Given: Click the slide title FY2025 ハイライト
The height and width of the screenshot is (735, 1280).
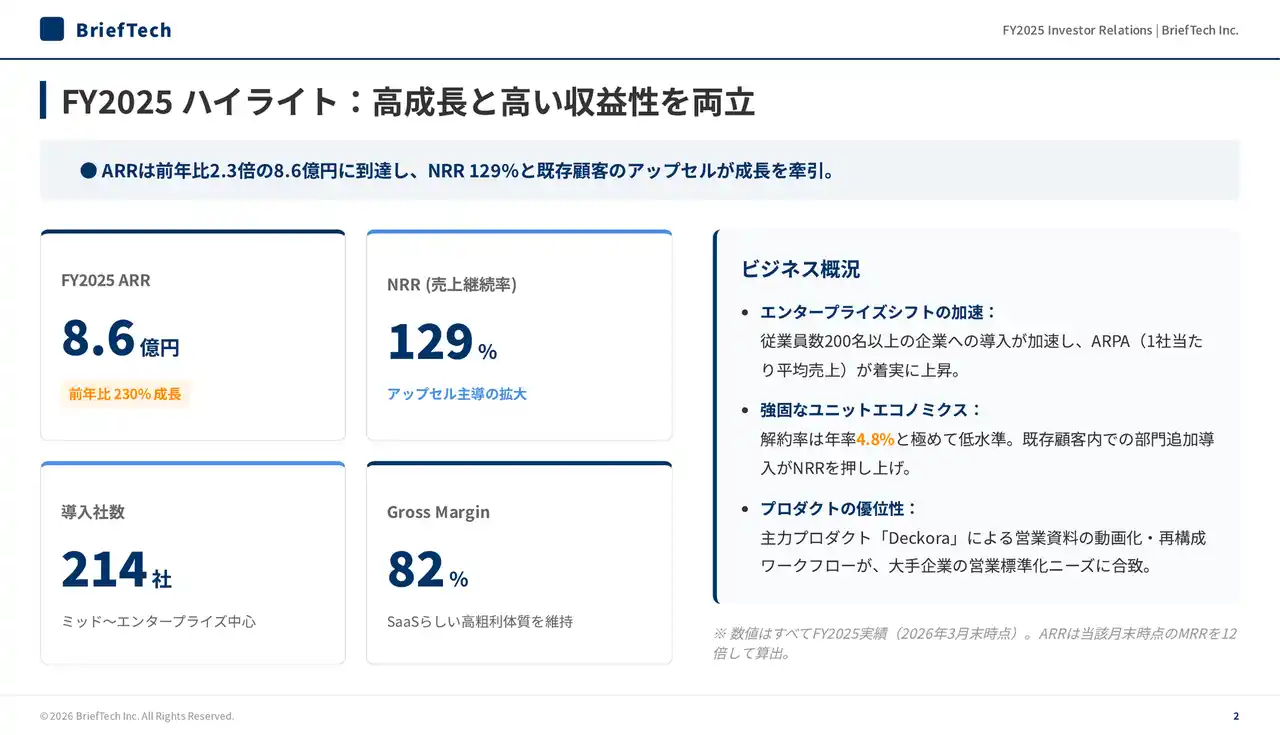Looking at the screenshot, I should tap(408, 102).
